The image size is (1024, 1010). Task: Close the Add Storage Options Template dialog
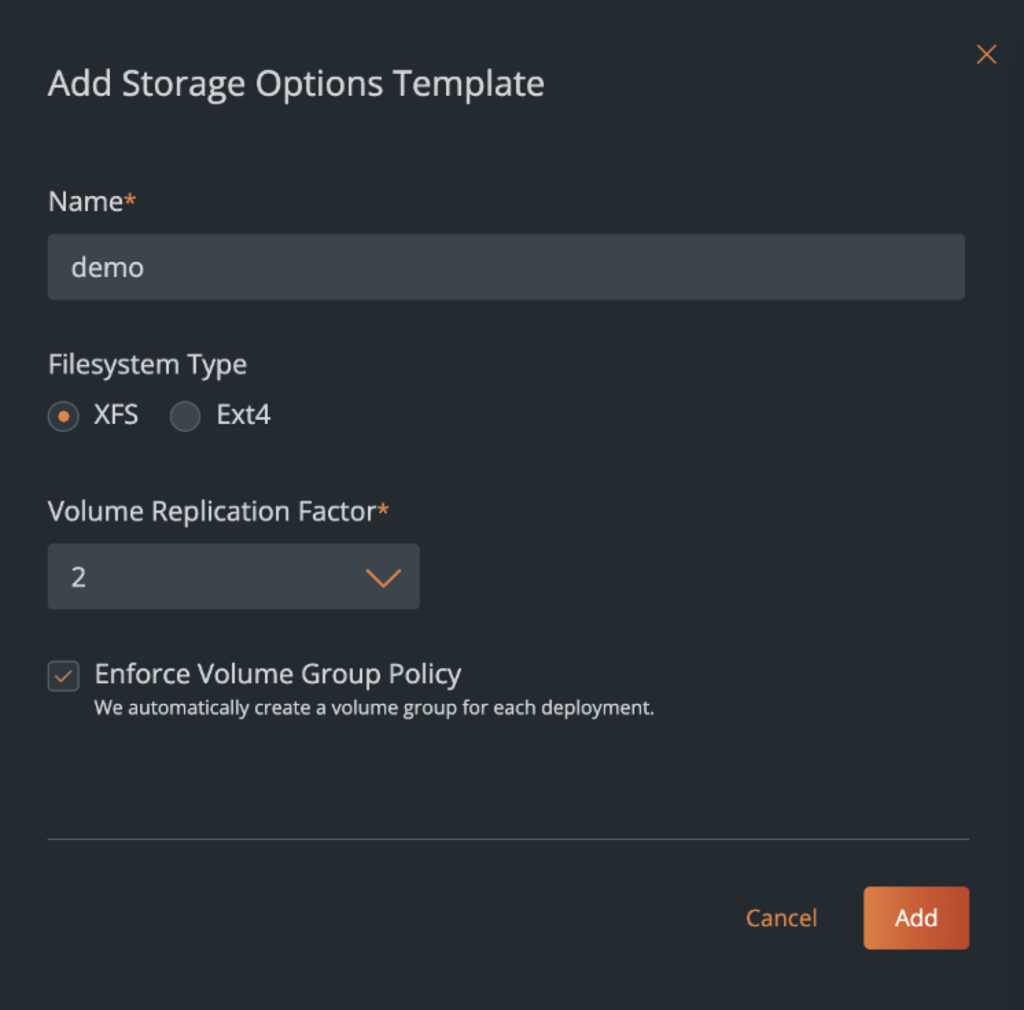tap(986, 54)
